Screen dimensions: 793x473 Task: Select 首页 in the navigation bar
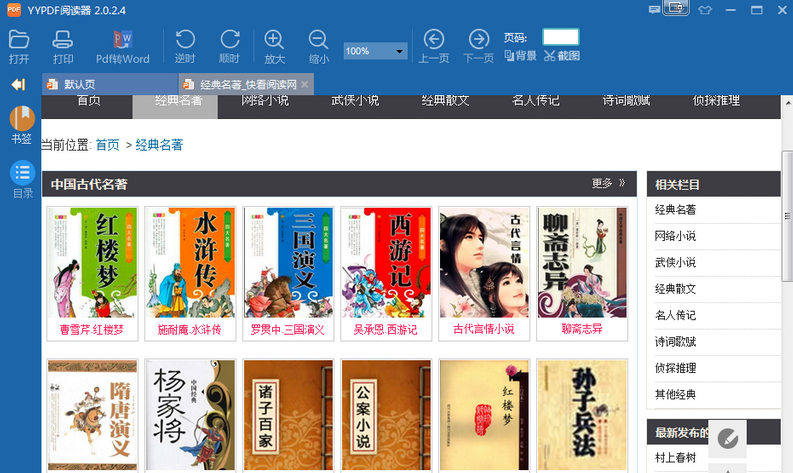[x=89, y=102]
